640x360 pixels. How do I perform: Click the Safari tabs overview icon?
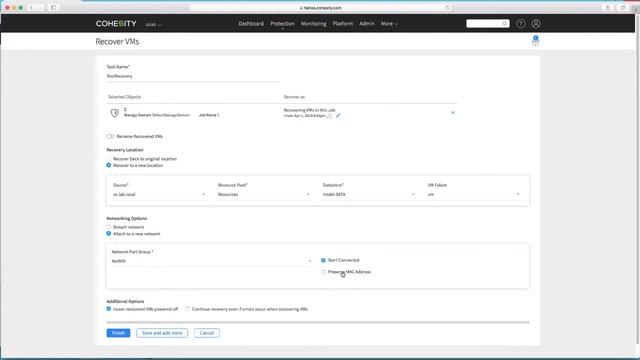(622, 8)
